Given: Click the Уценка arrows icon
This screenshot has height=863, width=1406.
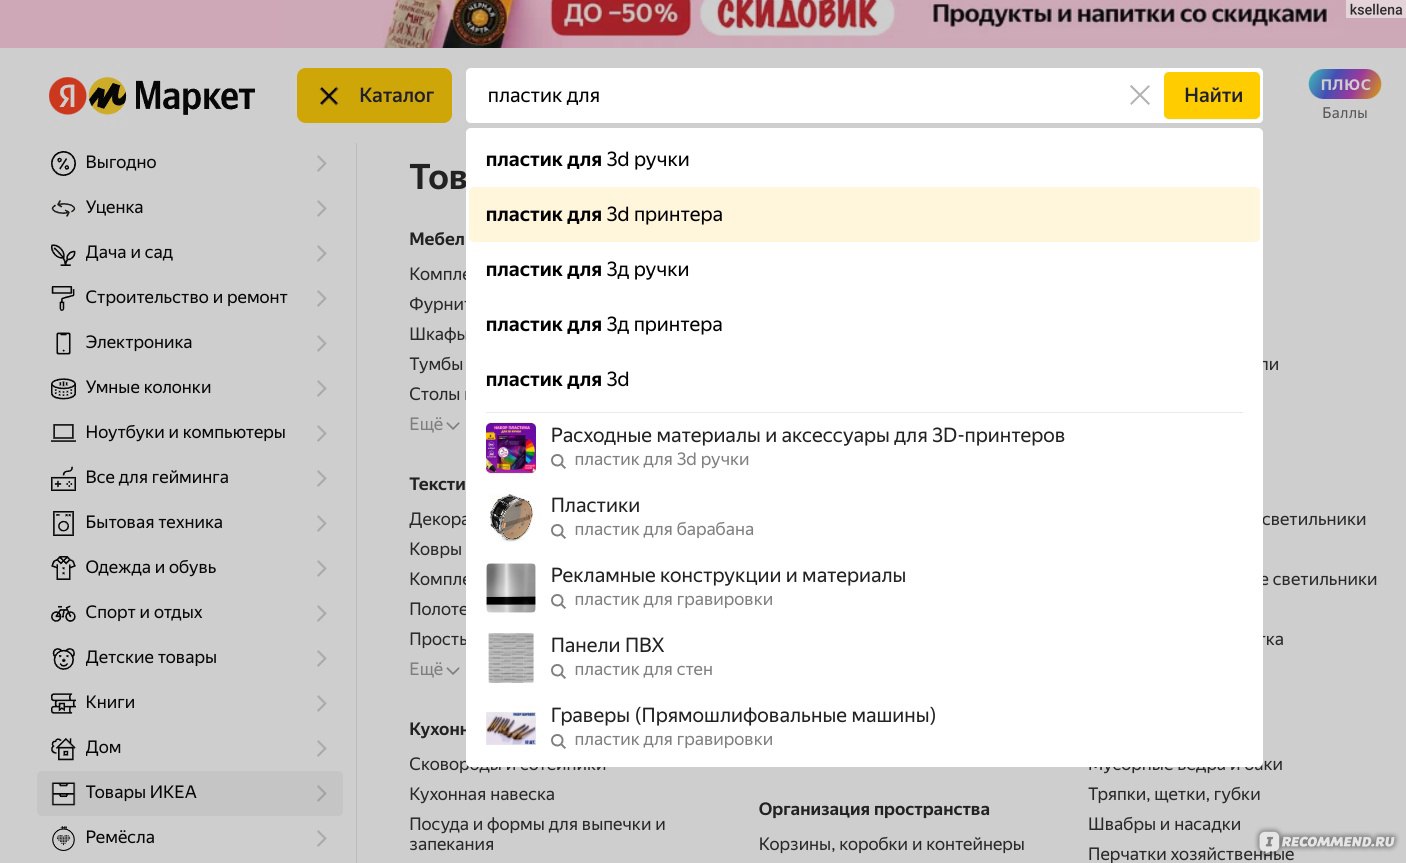Looking at the screenshot, I should (63, 208).
